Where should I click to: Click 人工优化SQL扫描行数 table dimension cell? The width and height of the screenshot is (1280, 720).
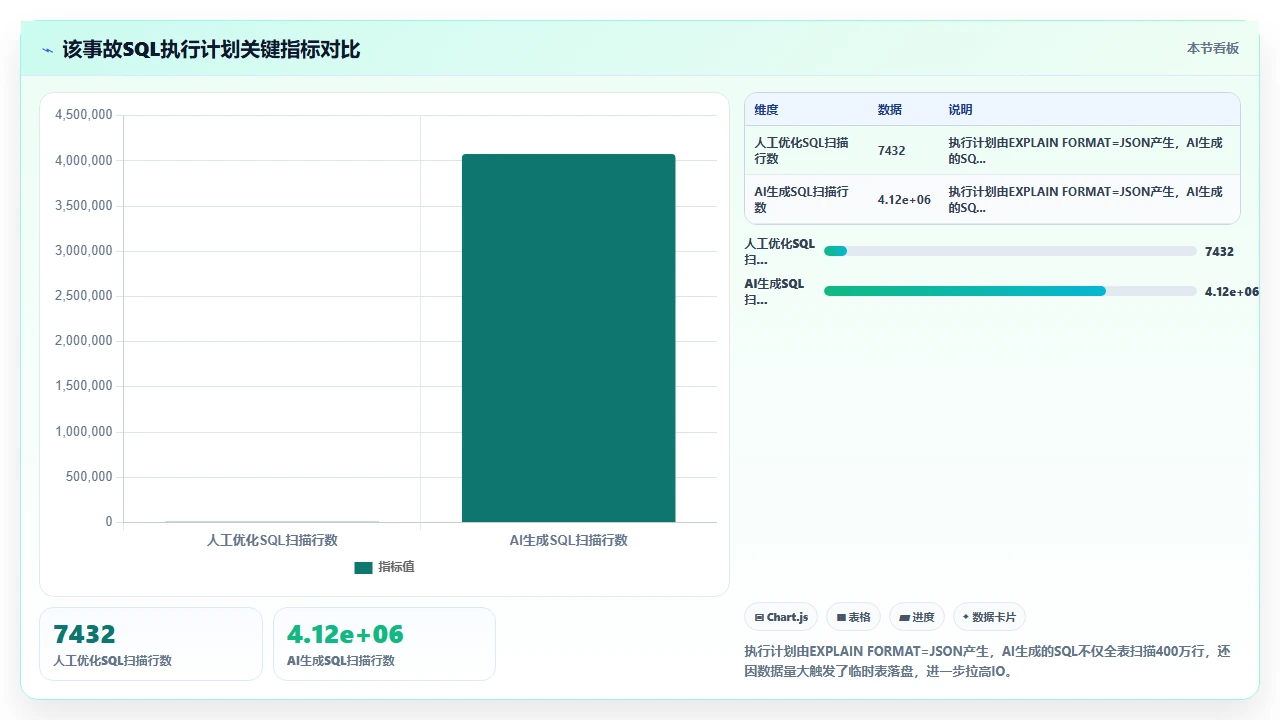(x=804, y=151)
